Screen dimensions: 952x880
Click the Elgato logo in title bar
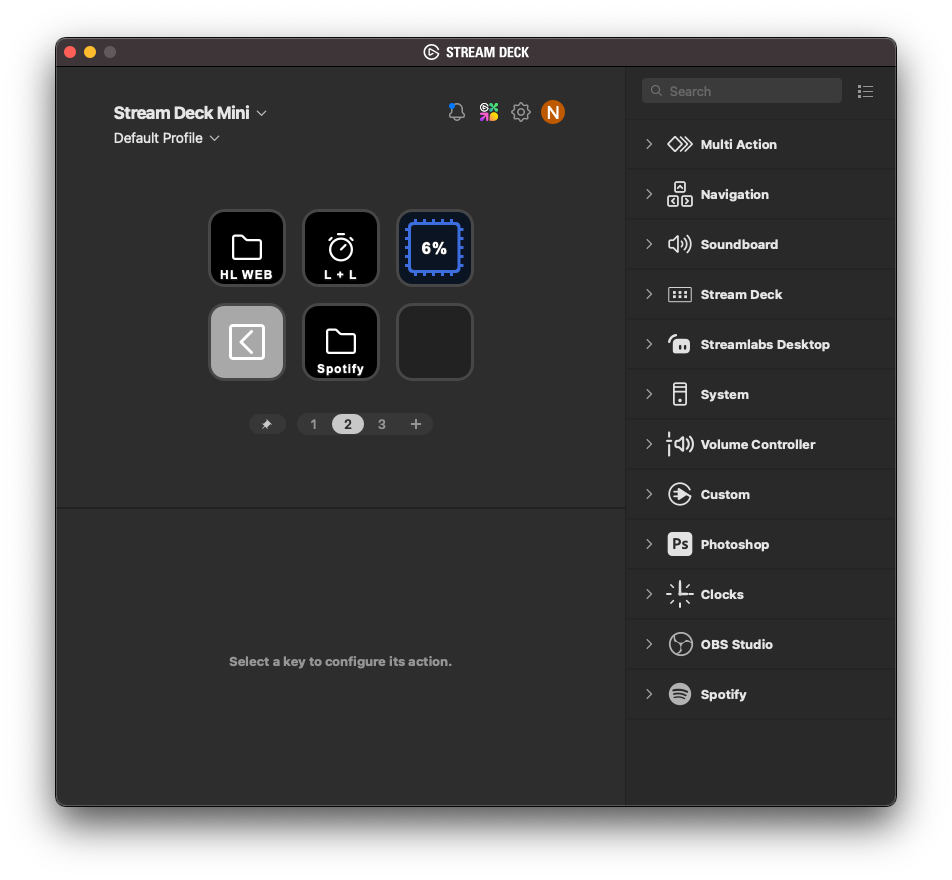431,52
